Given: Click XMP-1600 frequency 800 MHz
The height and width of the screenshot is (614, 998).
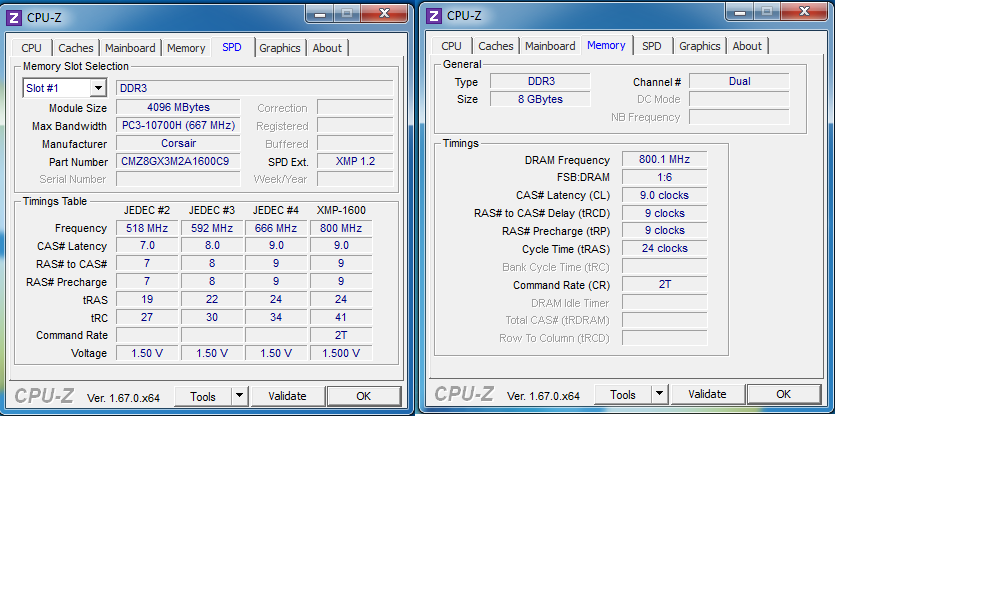Looking at the screenshot, I should (341, 228).
